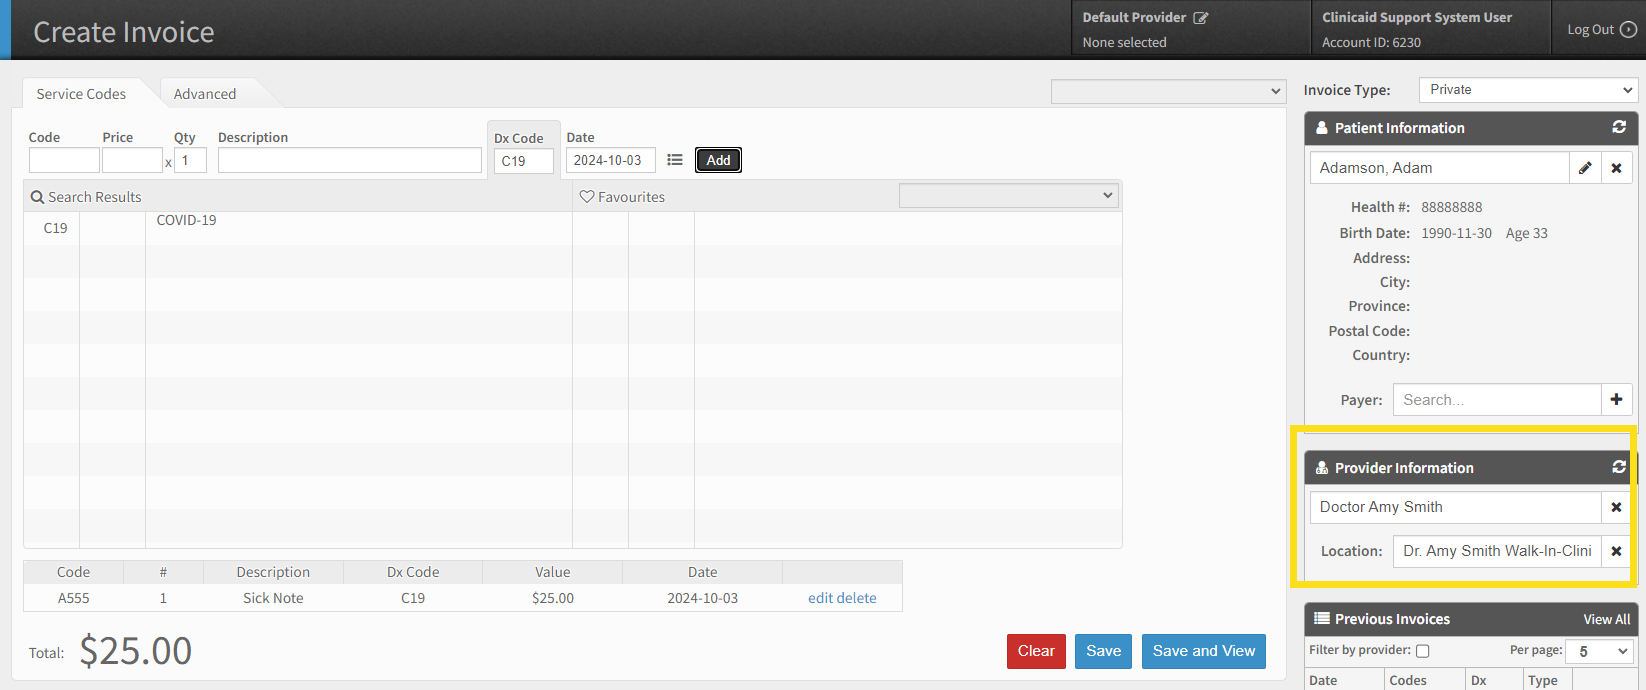Open View All previous invoices

[1607, 619]
